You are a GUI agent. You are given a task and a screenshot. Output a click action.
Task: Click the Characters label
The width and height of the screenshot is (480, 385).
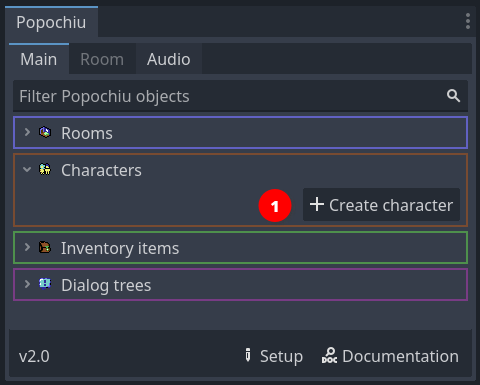click(x=101, y=170)
